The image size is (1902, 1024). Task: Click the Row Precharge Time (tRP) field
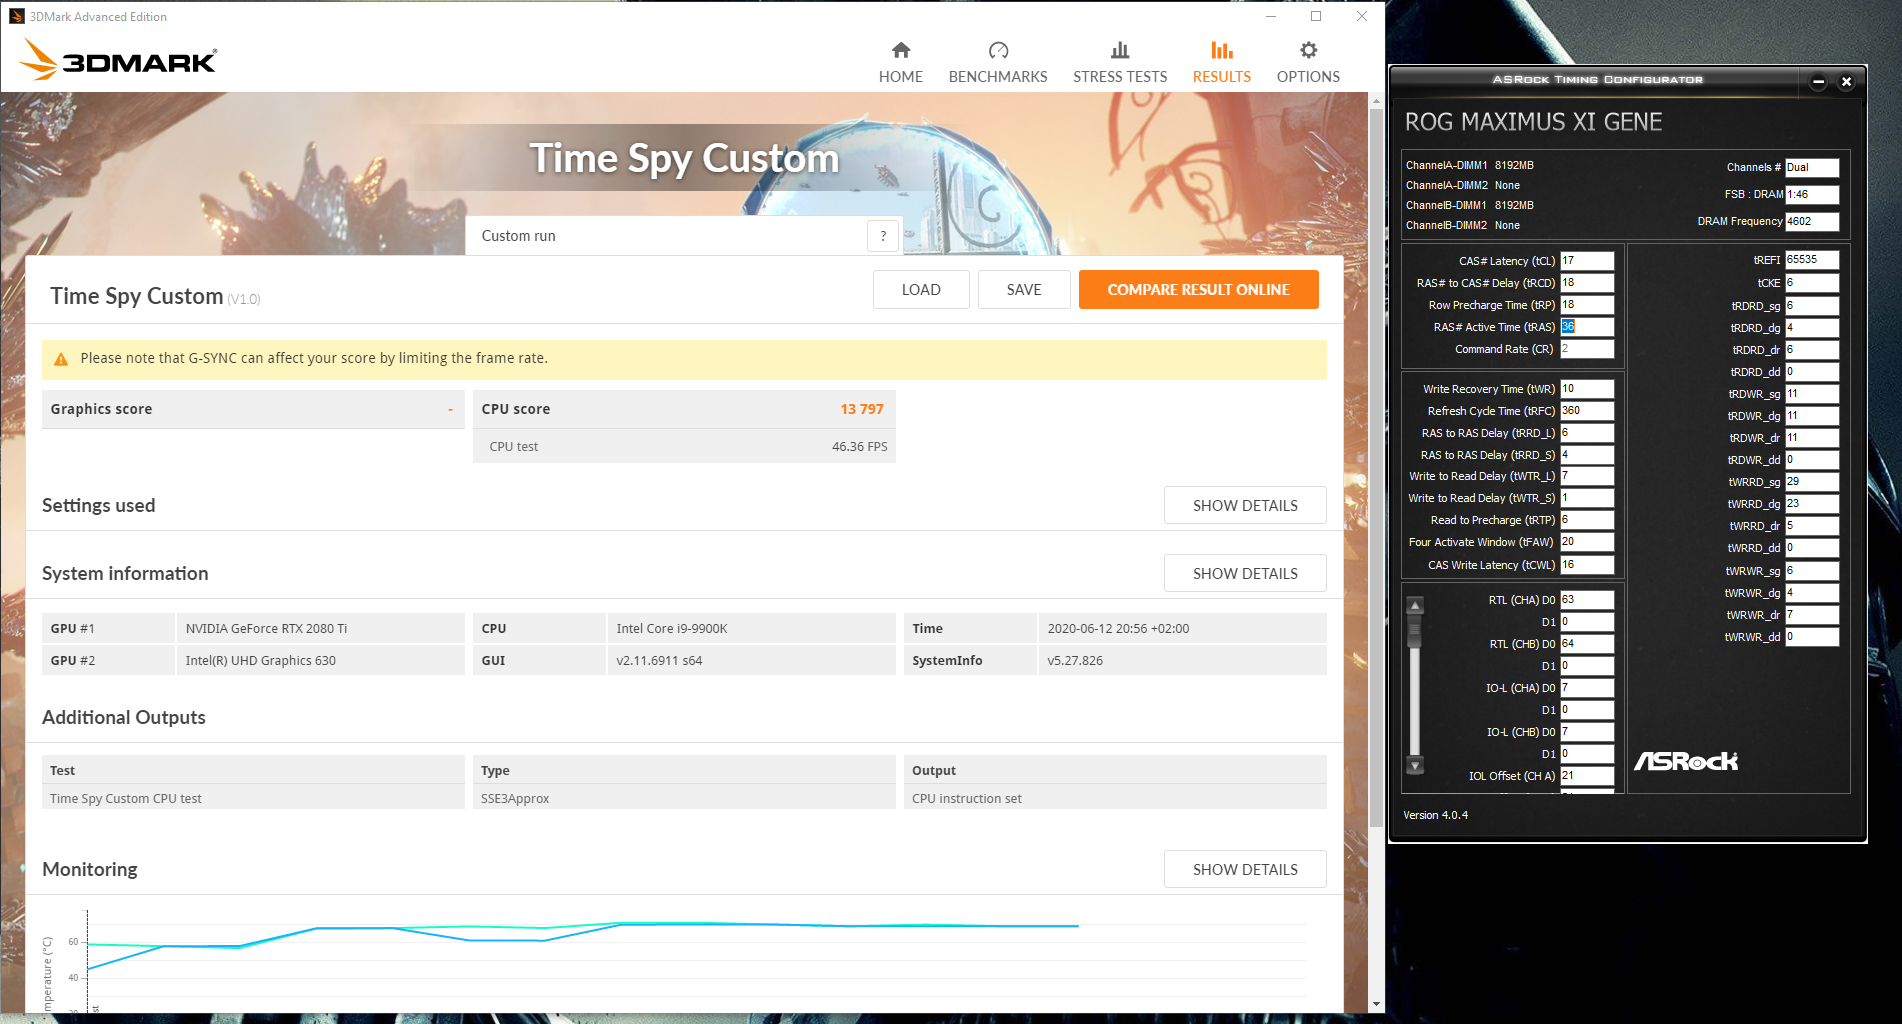coord(1587,305)
